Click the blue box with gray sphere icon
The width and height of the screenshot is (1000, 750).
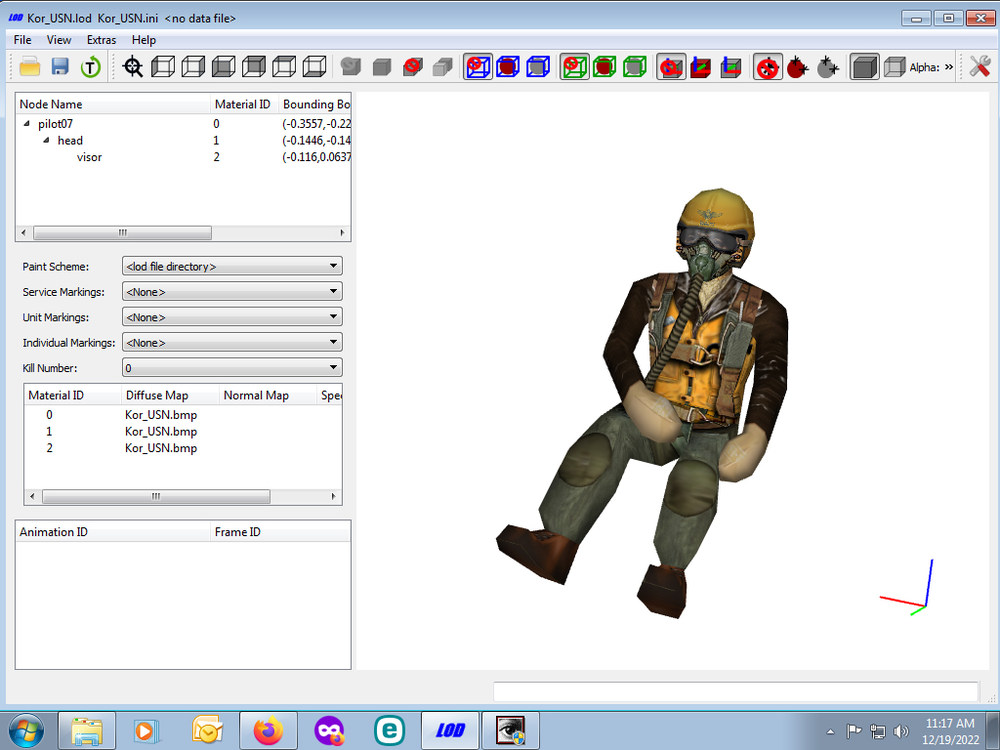538,66
